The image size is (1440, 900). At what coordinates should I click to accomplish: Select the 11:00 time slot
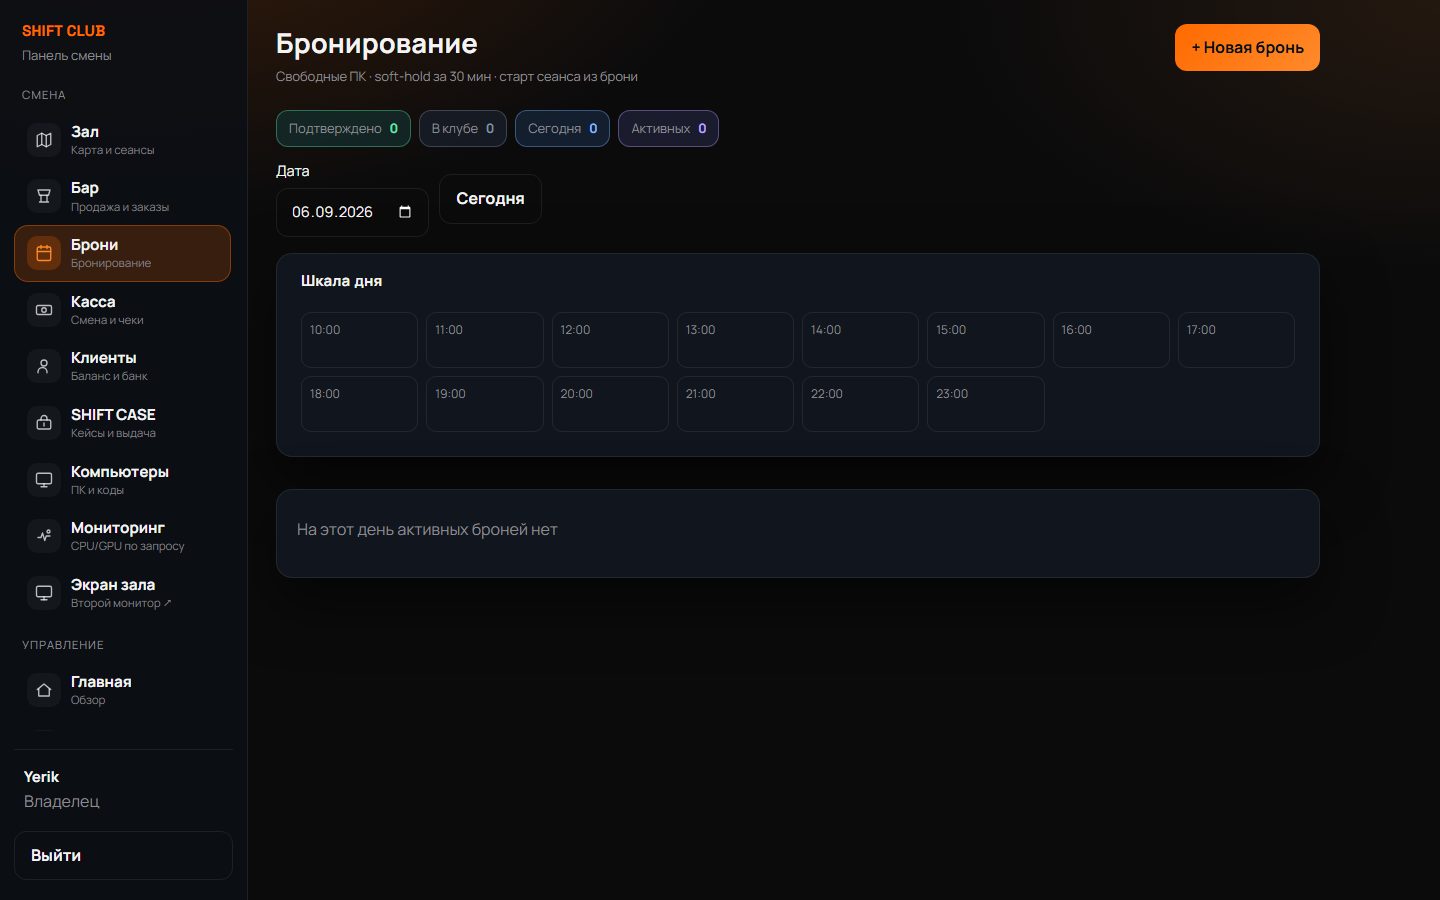485,340
